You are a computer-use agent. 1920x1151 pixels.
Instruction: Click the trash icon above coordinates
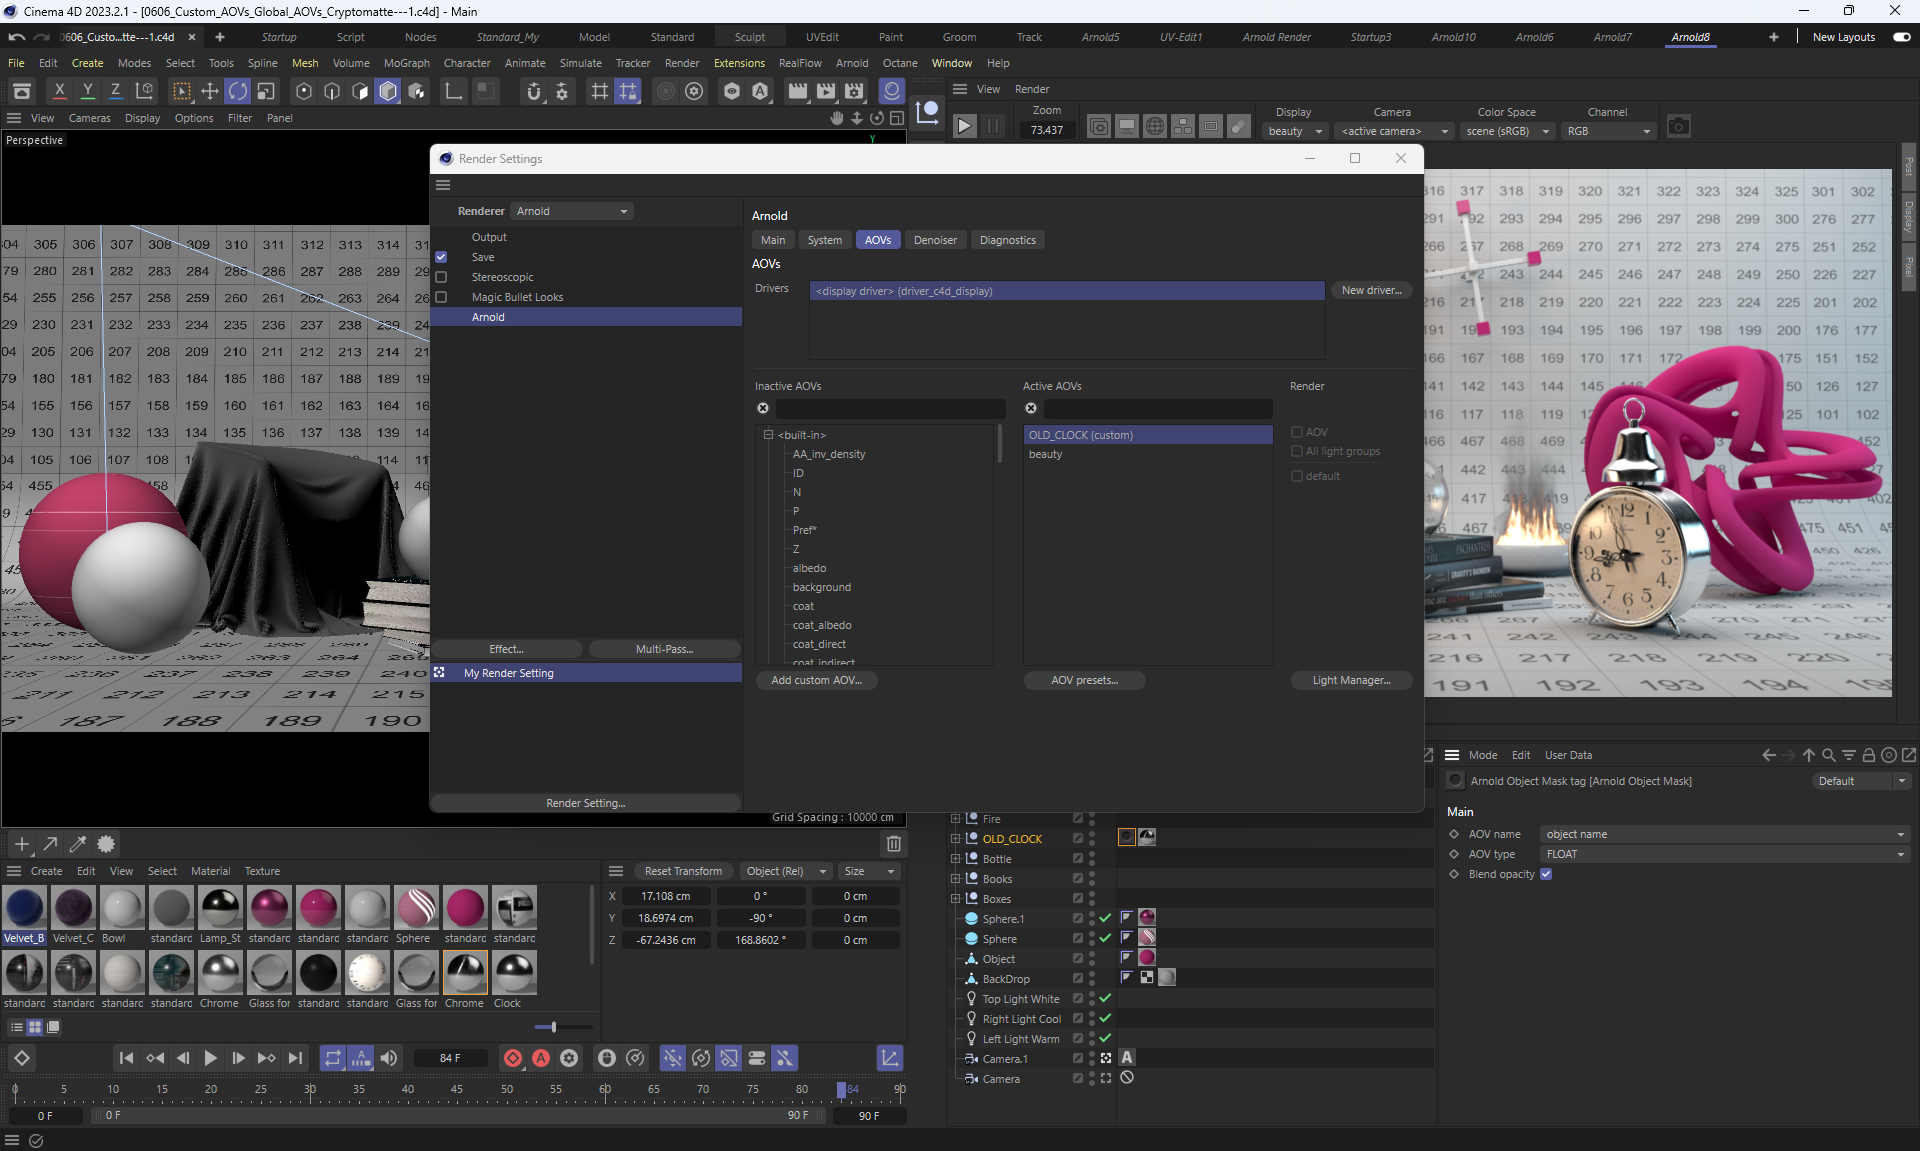click(x=893, y=844)
